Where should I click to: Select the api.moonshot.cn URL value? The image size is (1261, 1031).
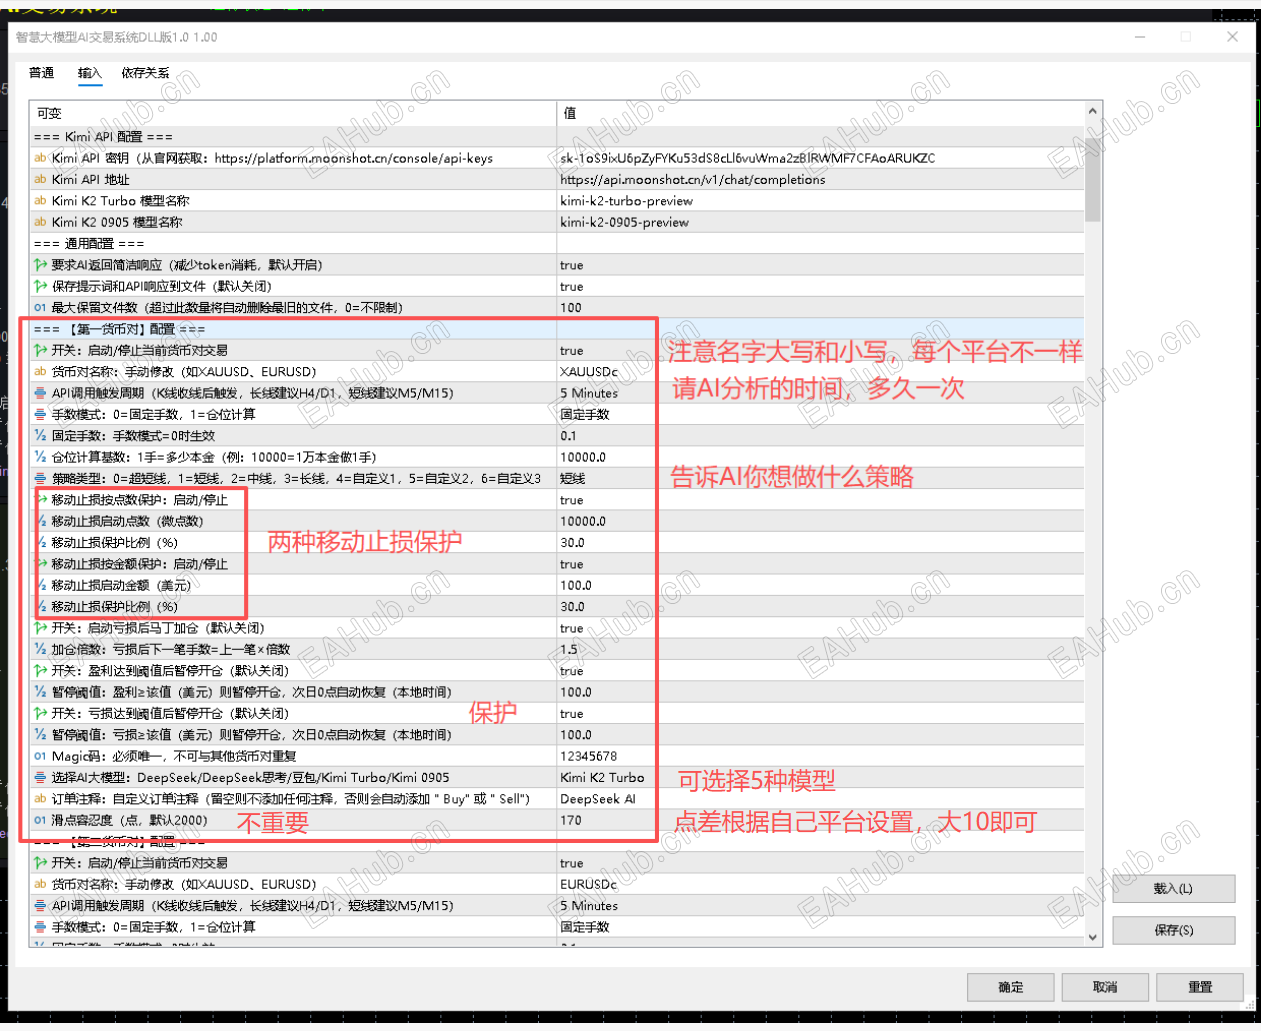[693, 180]
